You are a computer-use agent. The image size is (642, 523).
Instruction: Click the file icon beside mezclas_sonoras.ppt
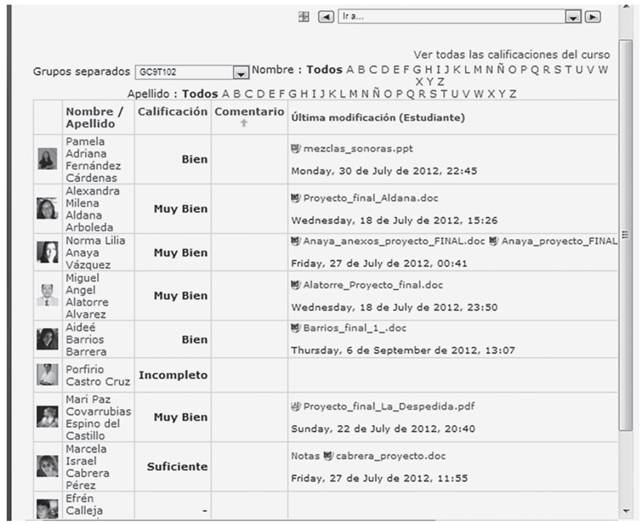295,149
